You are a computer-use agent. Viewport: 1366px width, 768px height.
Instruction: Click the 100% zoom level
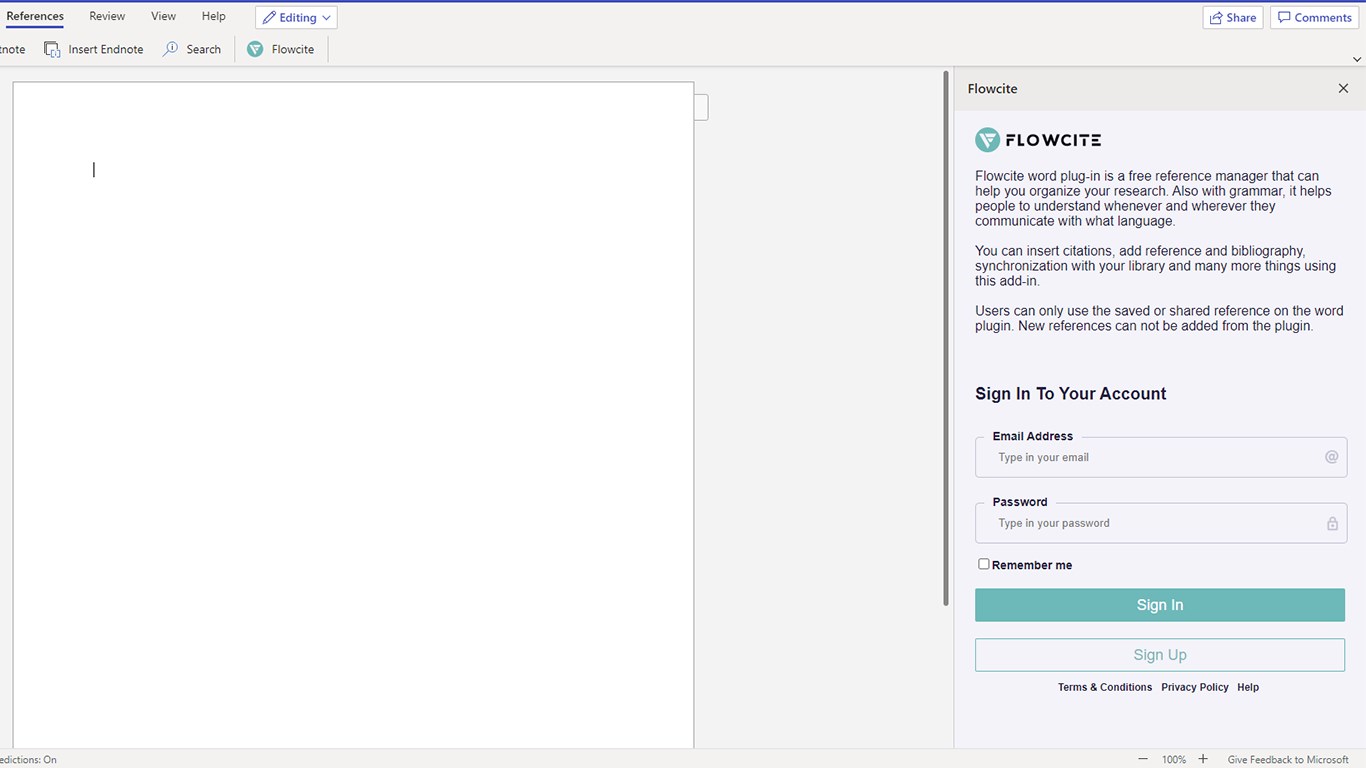click(x=1174, y=760)
